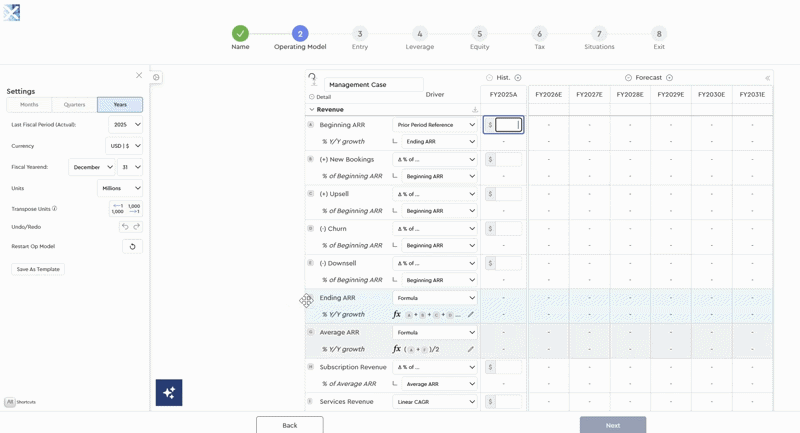This screenshot has height=433, width=800.
Task: Click the Save As Template button
Action: tap(38, 269)
